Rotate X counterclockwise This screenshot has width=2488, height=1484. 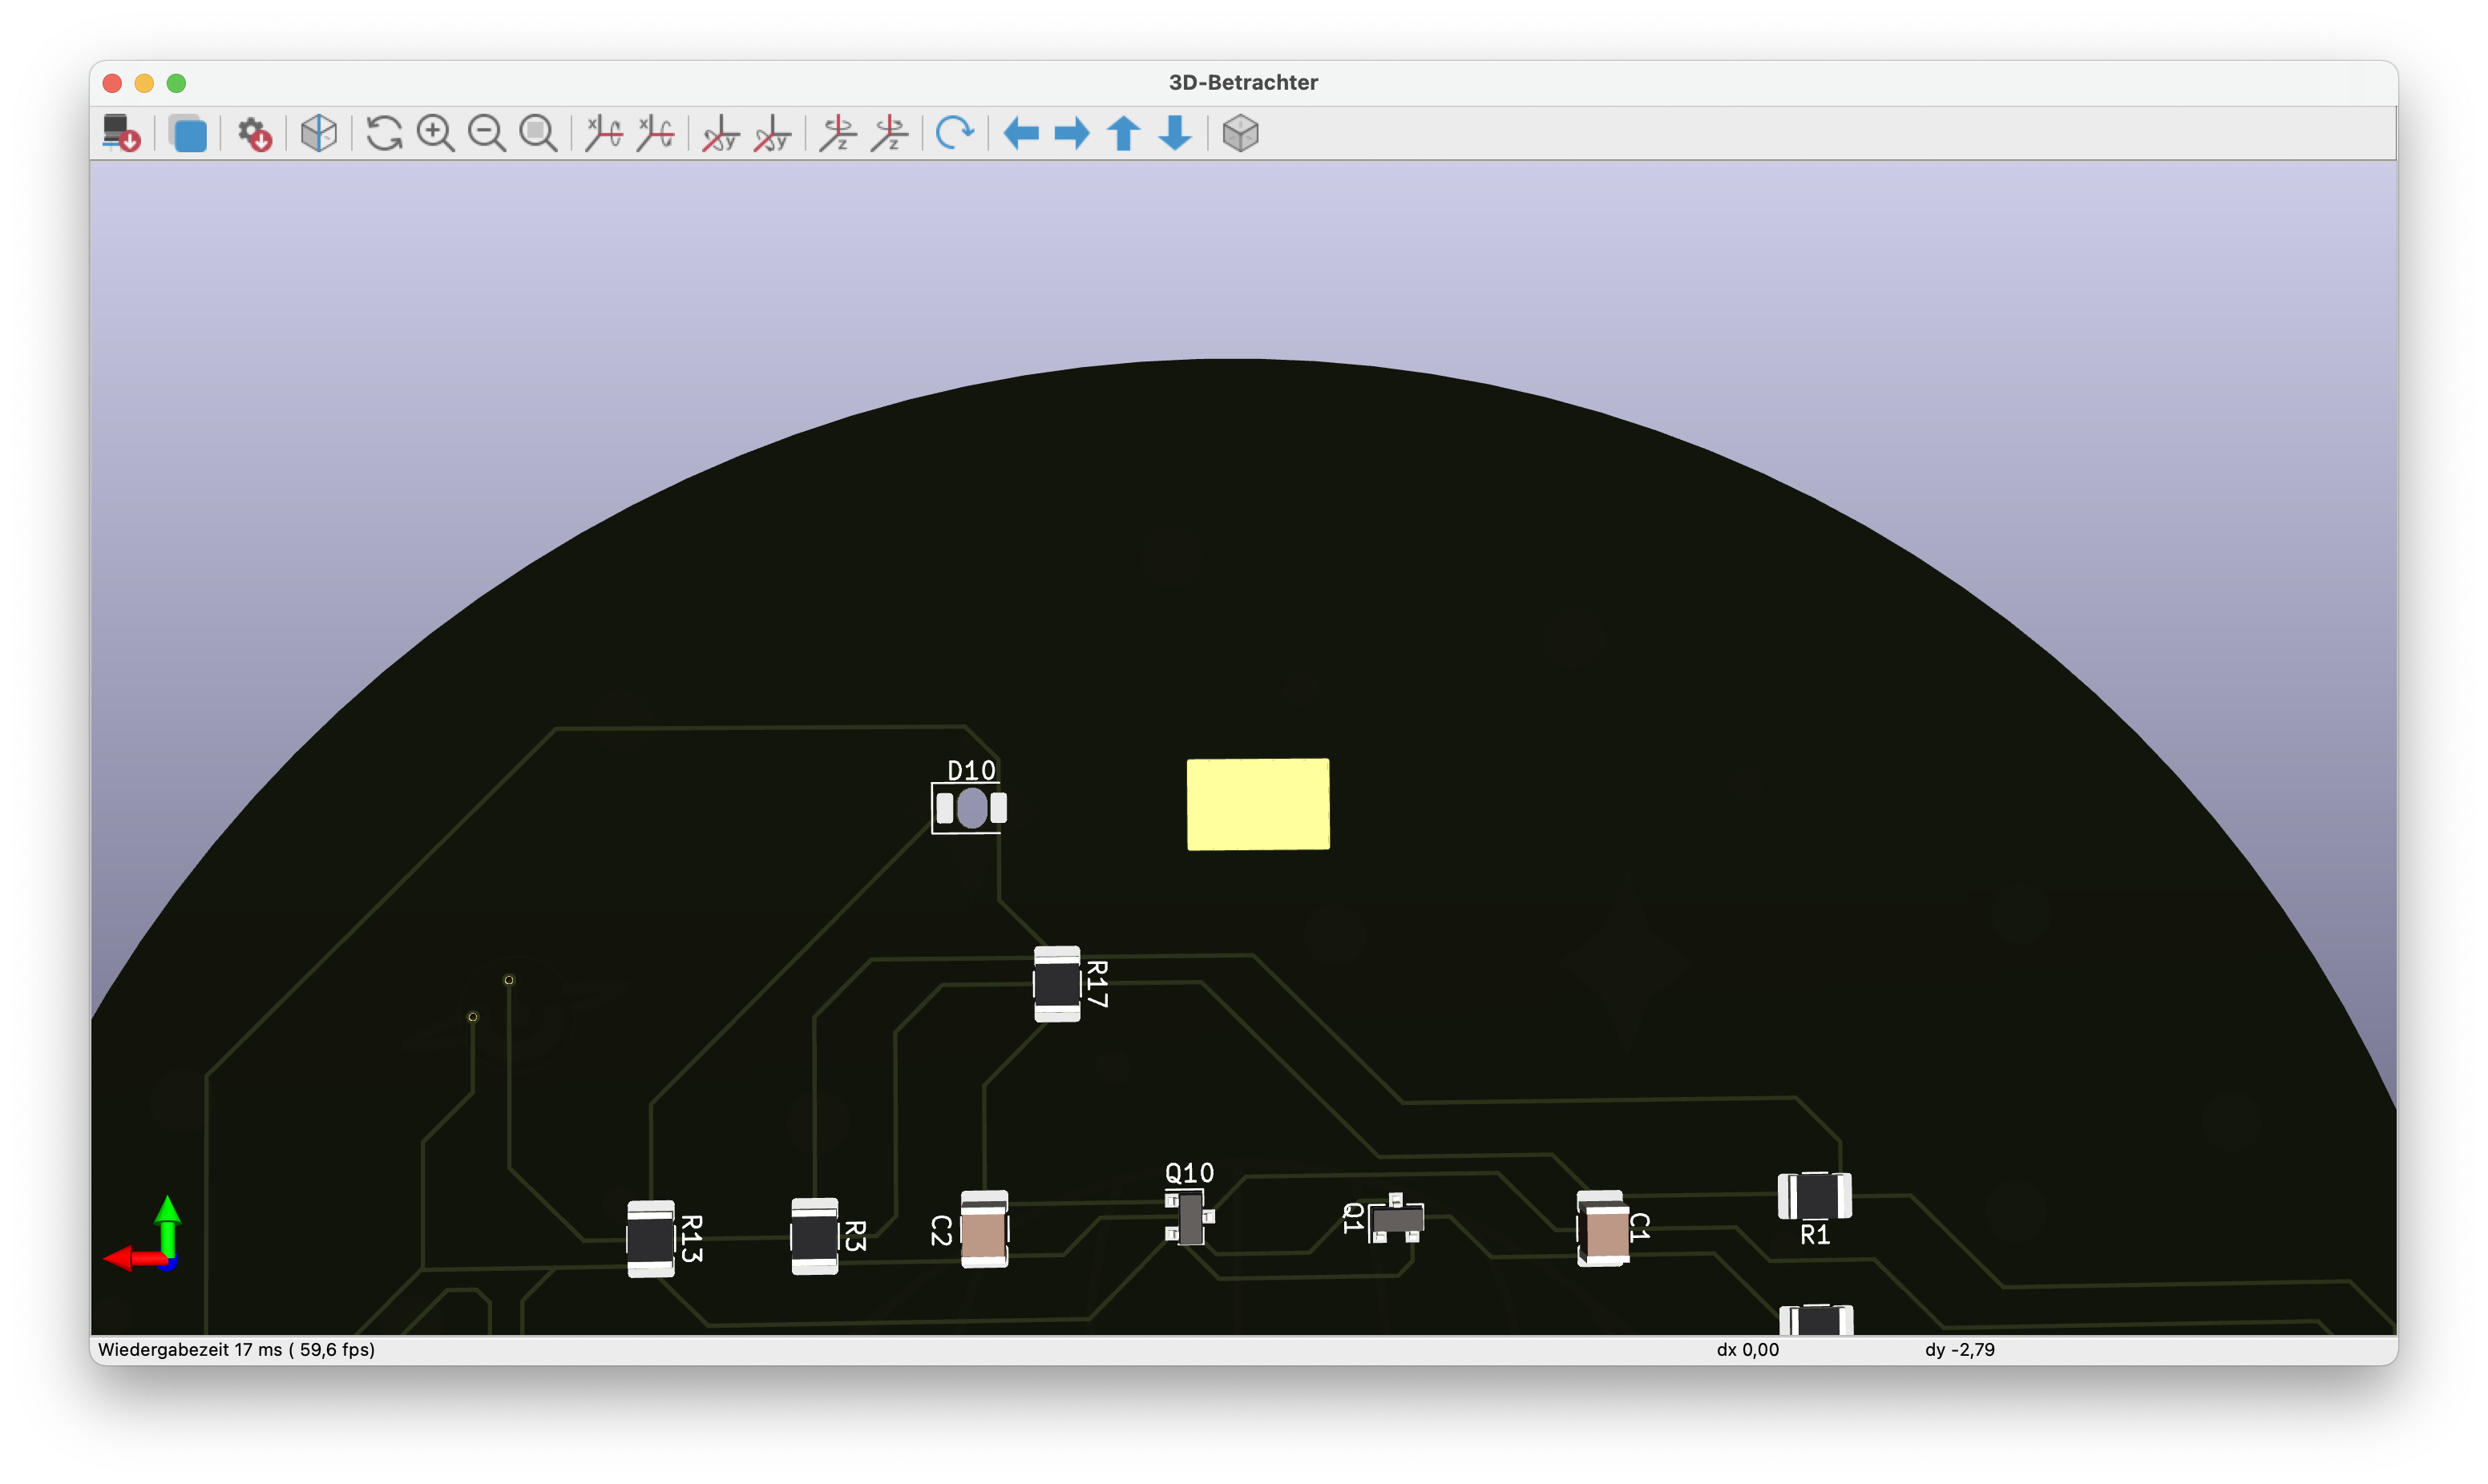click(x=656, y=133)
